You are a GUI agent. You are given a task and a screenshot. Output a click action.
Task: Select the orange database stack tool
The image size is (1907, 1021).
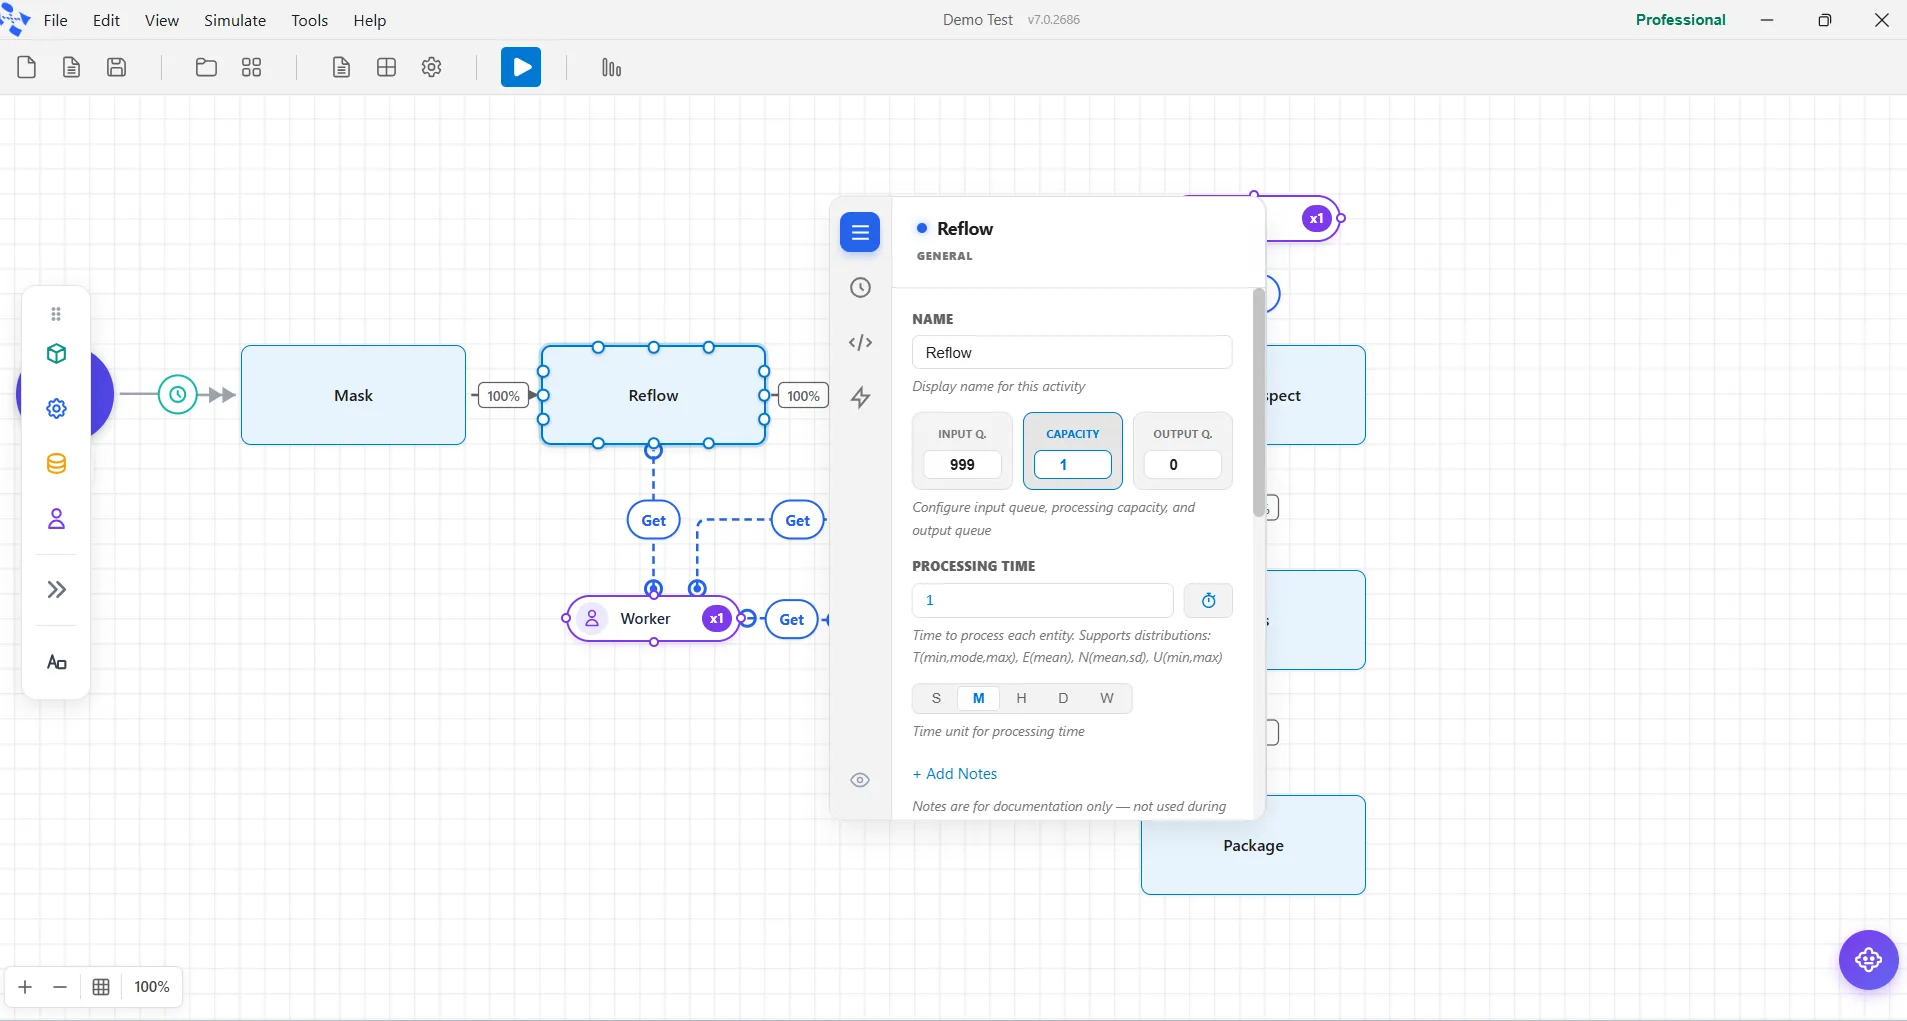tap(57, 464)
